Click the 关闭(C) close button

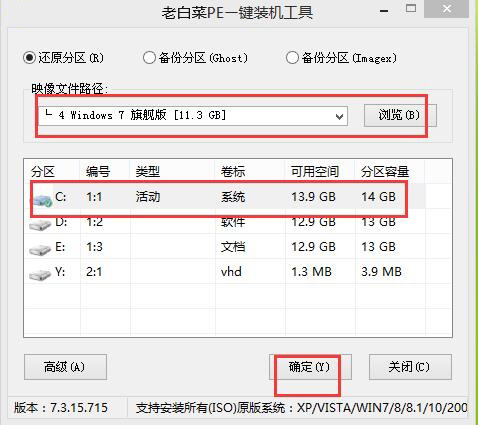(x=410, y=367)
